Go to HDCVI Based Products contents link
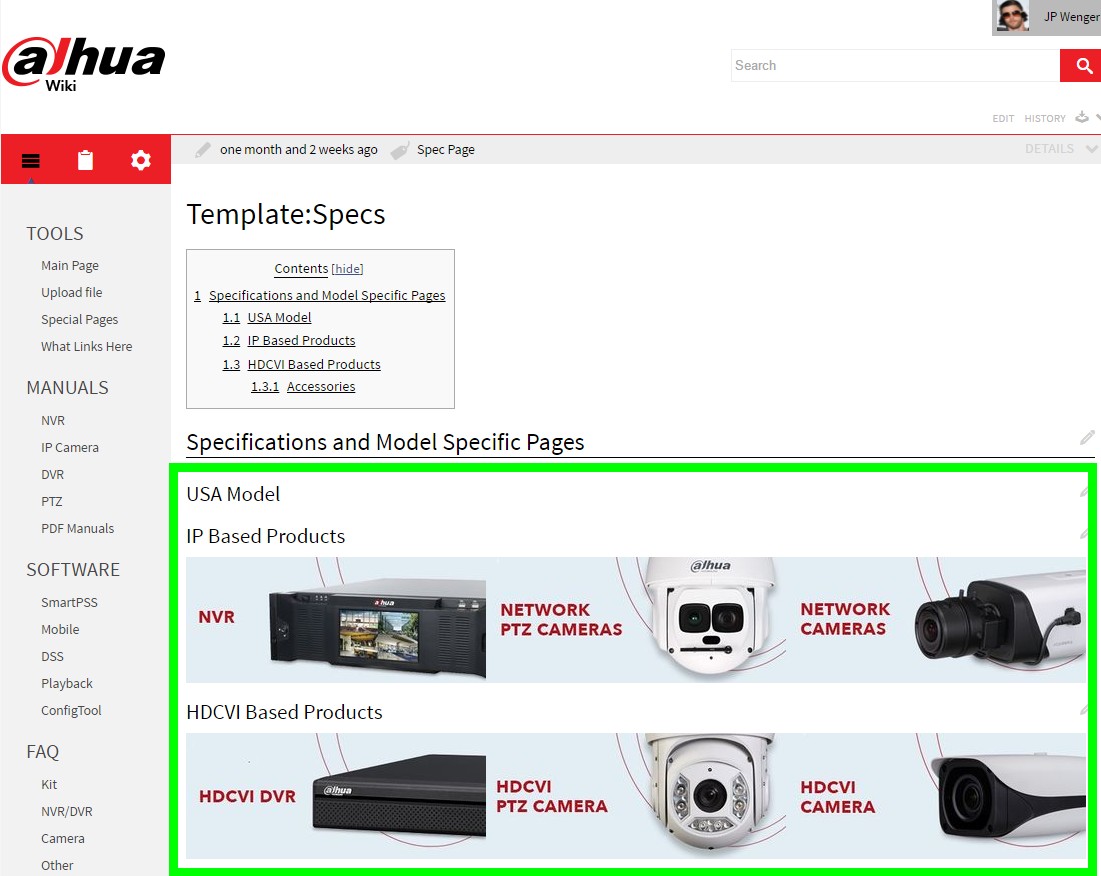This screenshot has height=876, width=1101. click(x=314, y=364)
